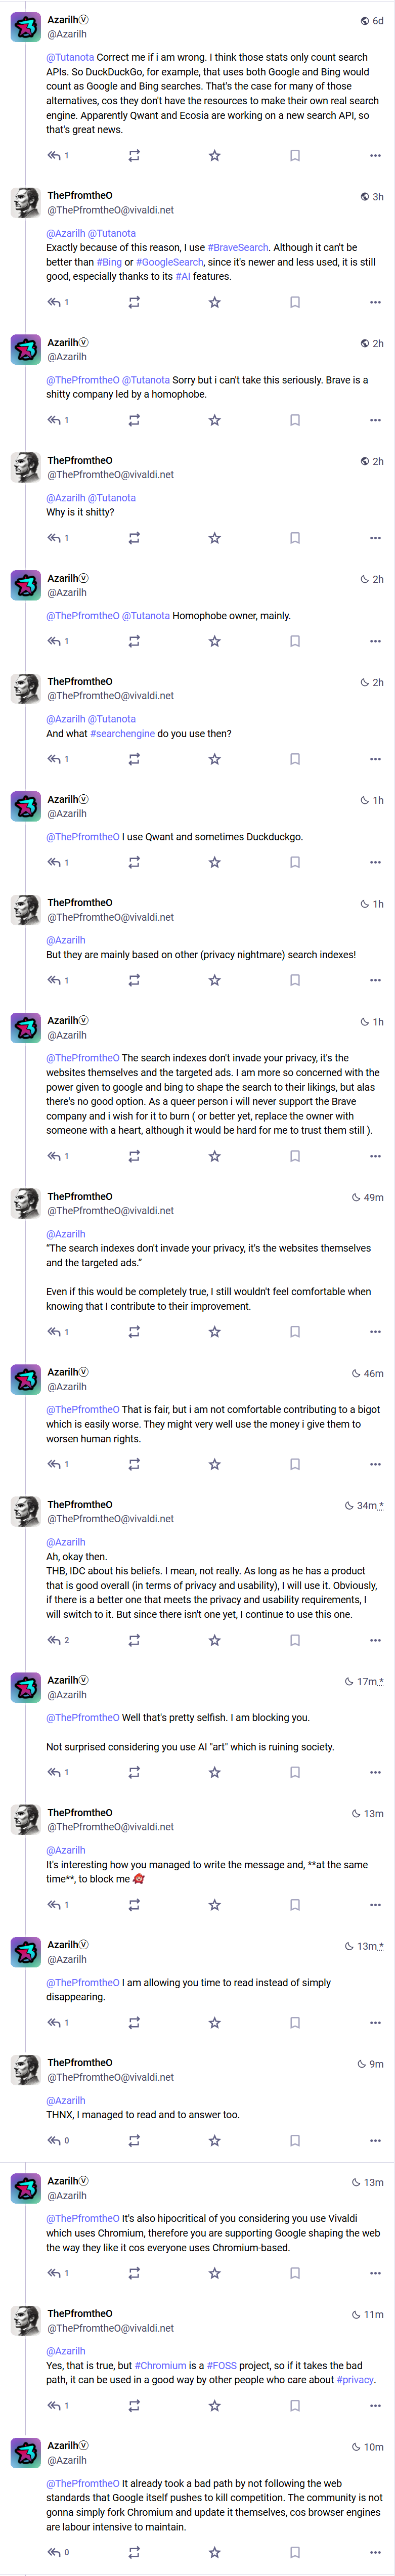Open the three-dot menu on first post

tap(375, 156)
